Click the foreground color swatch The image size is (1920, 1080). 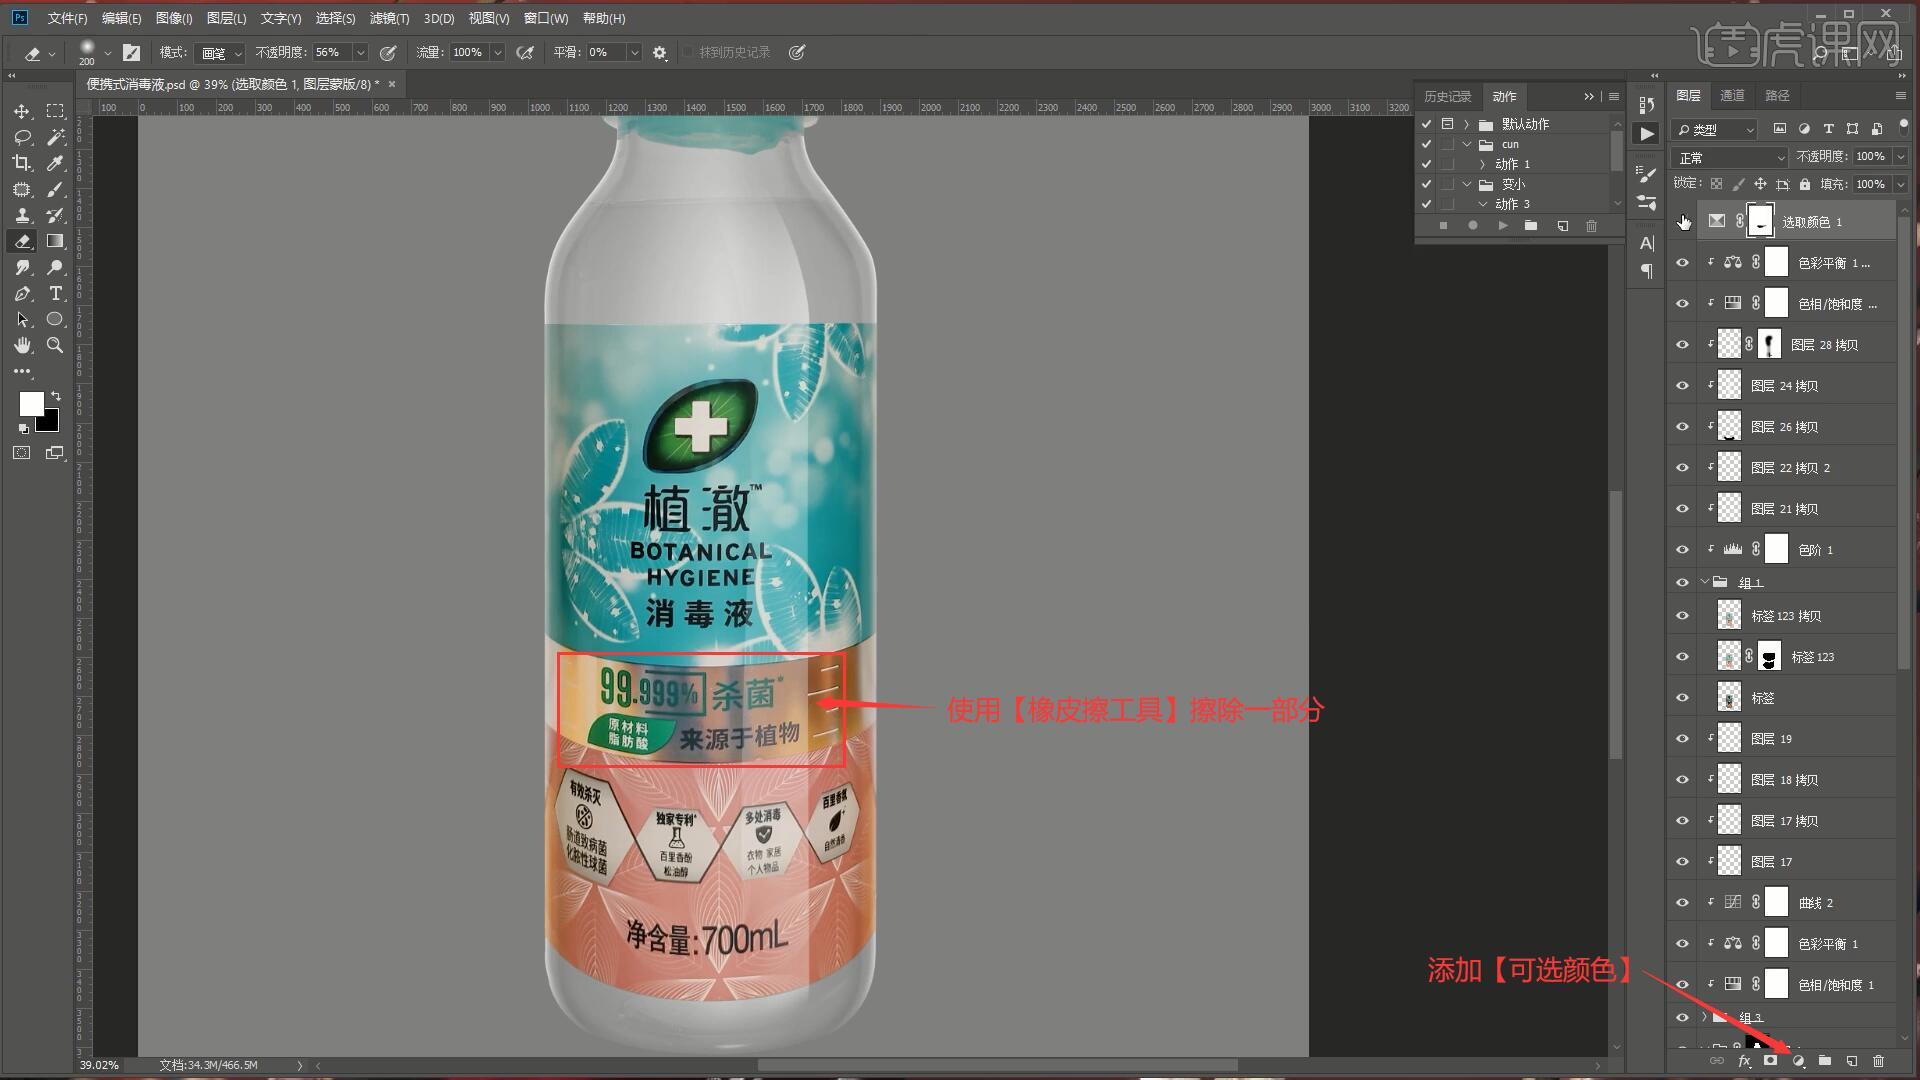pyautogui.click(x=31, y=403)
